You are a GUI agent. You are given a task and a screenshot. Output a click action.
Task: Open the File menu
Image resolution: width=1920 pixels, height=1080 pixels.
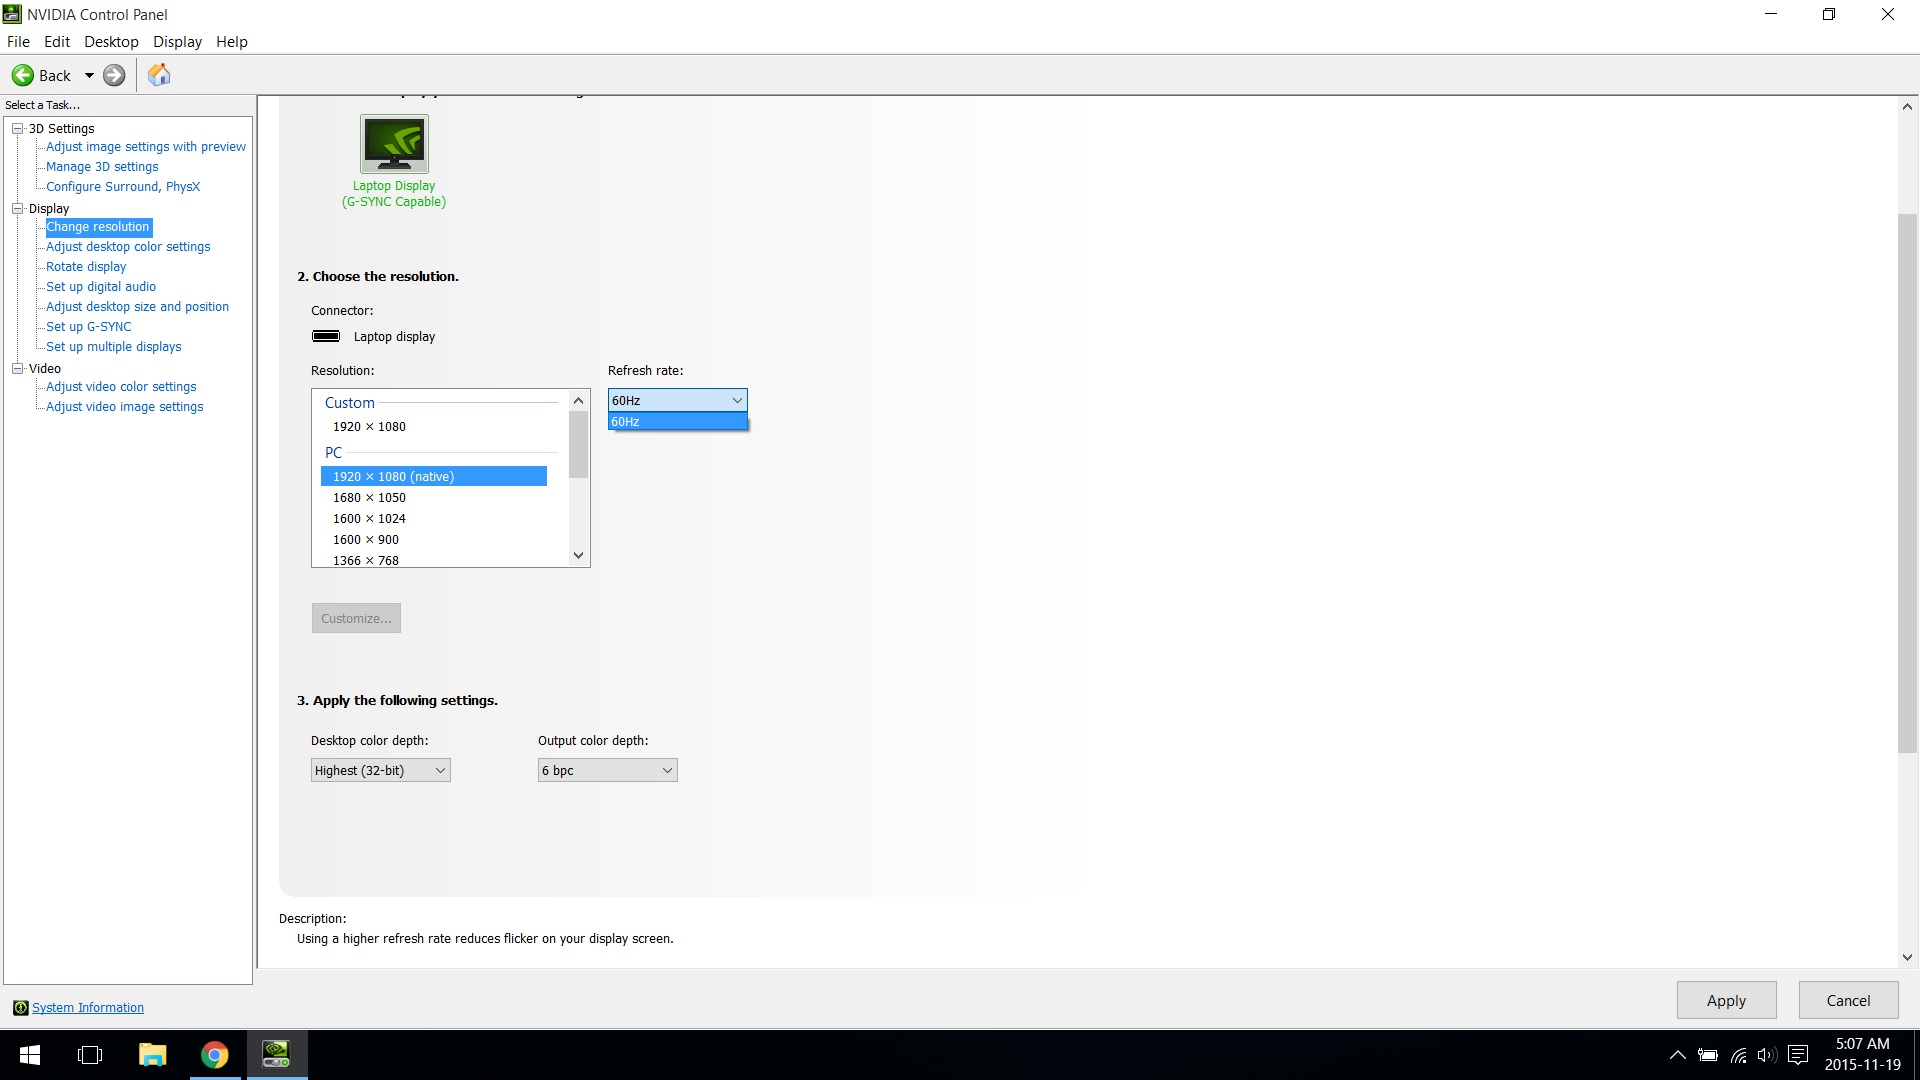pos(18,41)
